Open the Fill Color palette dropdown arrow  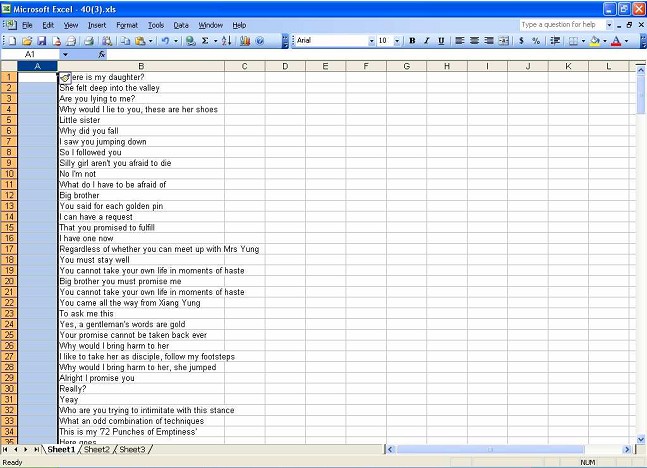pyautogui.click(x=605, y=40)
